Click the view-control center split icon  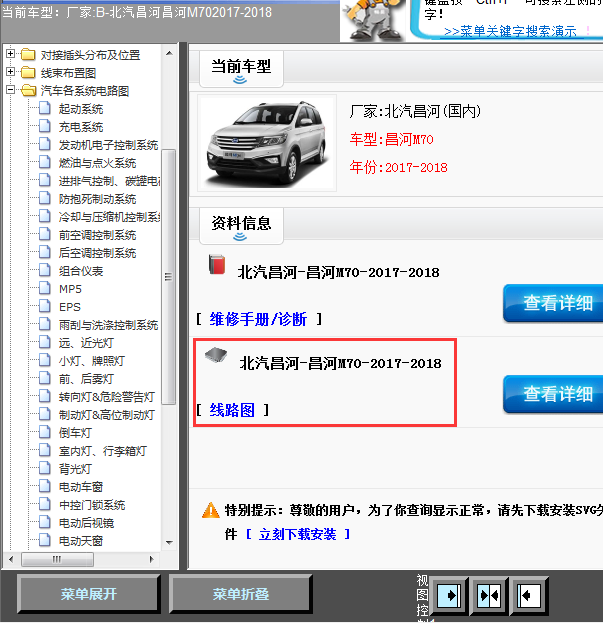(x=489, y=595)
